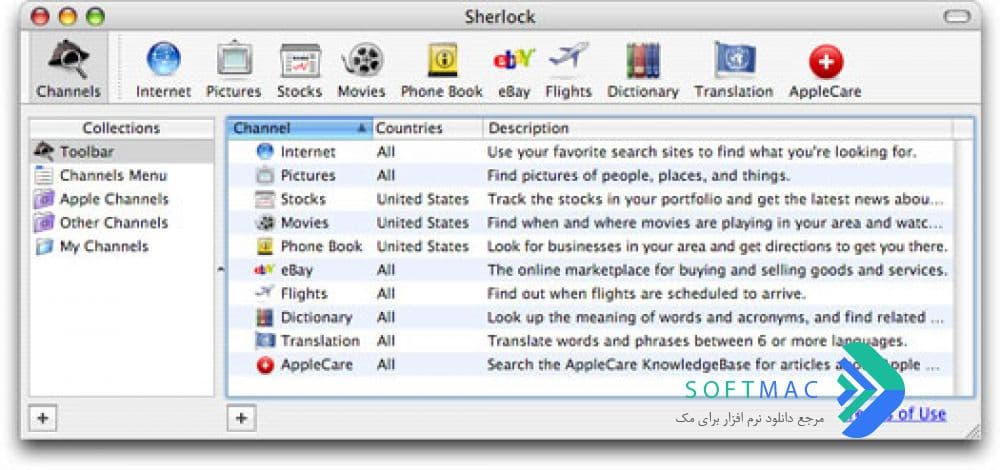This screenshot has width=1000, height=470.
Task: Zoom the Sherlock window with green button
Action: 96,17
